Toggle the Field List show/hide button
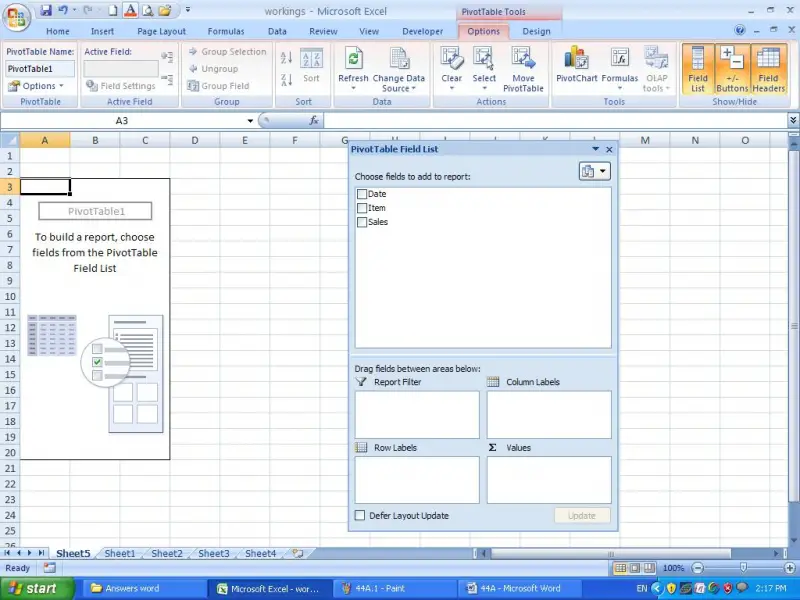 [697, 69]
